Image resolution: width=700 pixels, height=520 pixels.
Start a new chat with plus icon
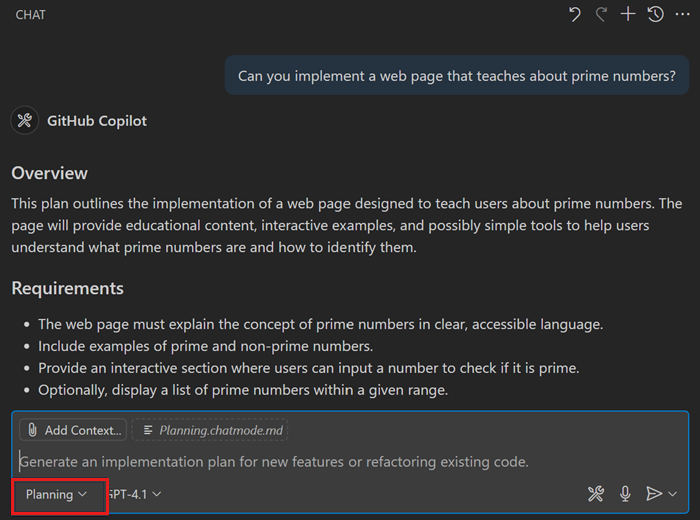pos(628,15)
